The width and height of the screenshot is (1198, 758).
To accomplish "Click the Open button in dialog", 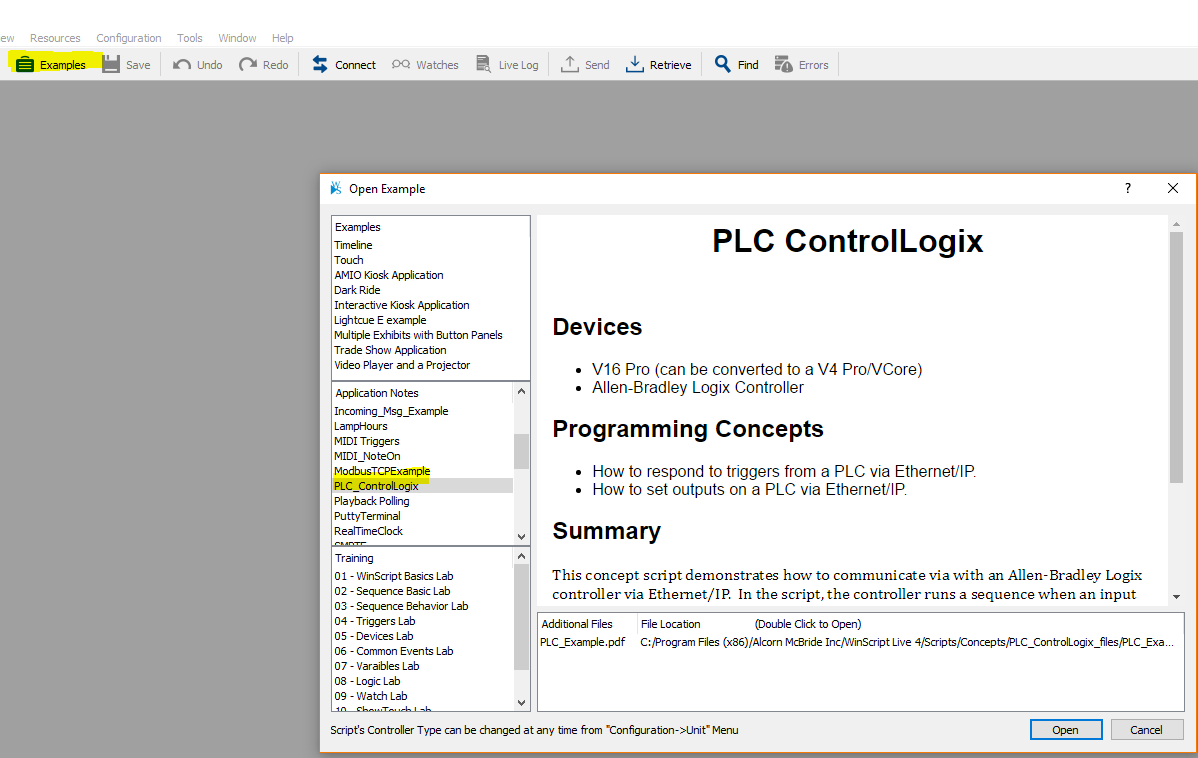I will [1065, 730].
